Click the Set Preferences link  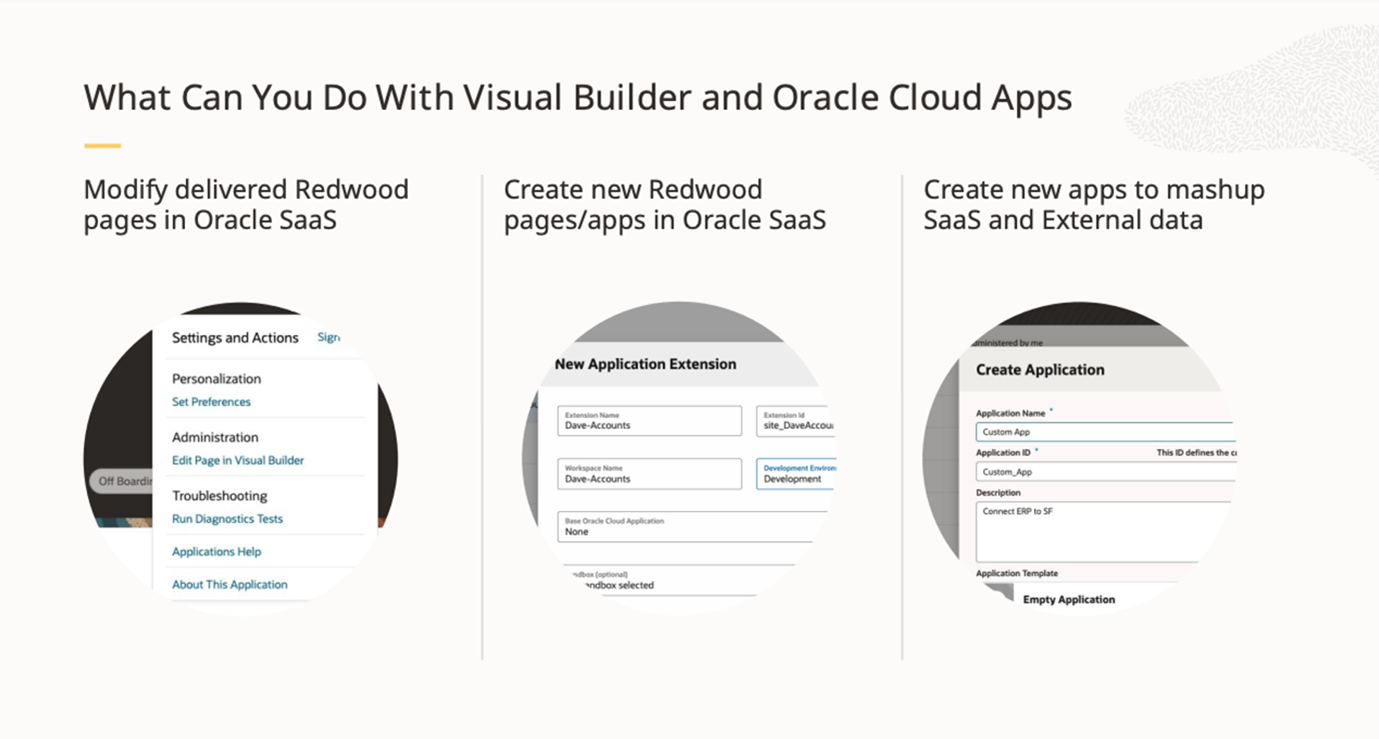click(211, 402)
